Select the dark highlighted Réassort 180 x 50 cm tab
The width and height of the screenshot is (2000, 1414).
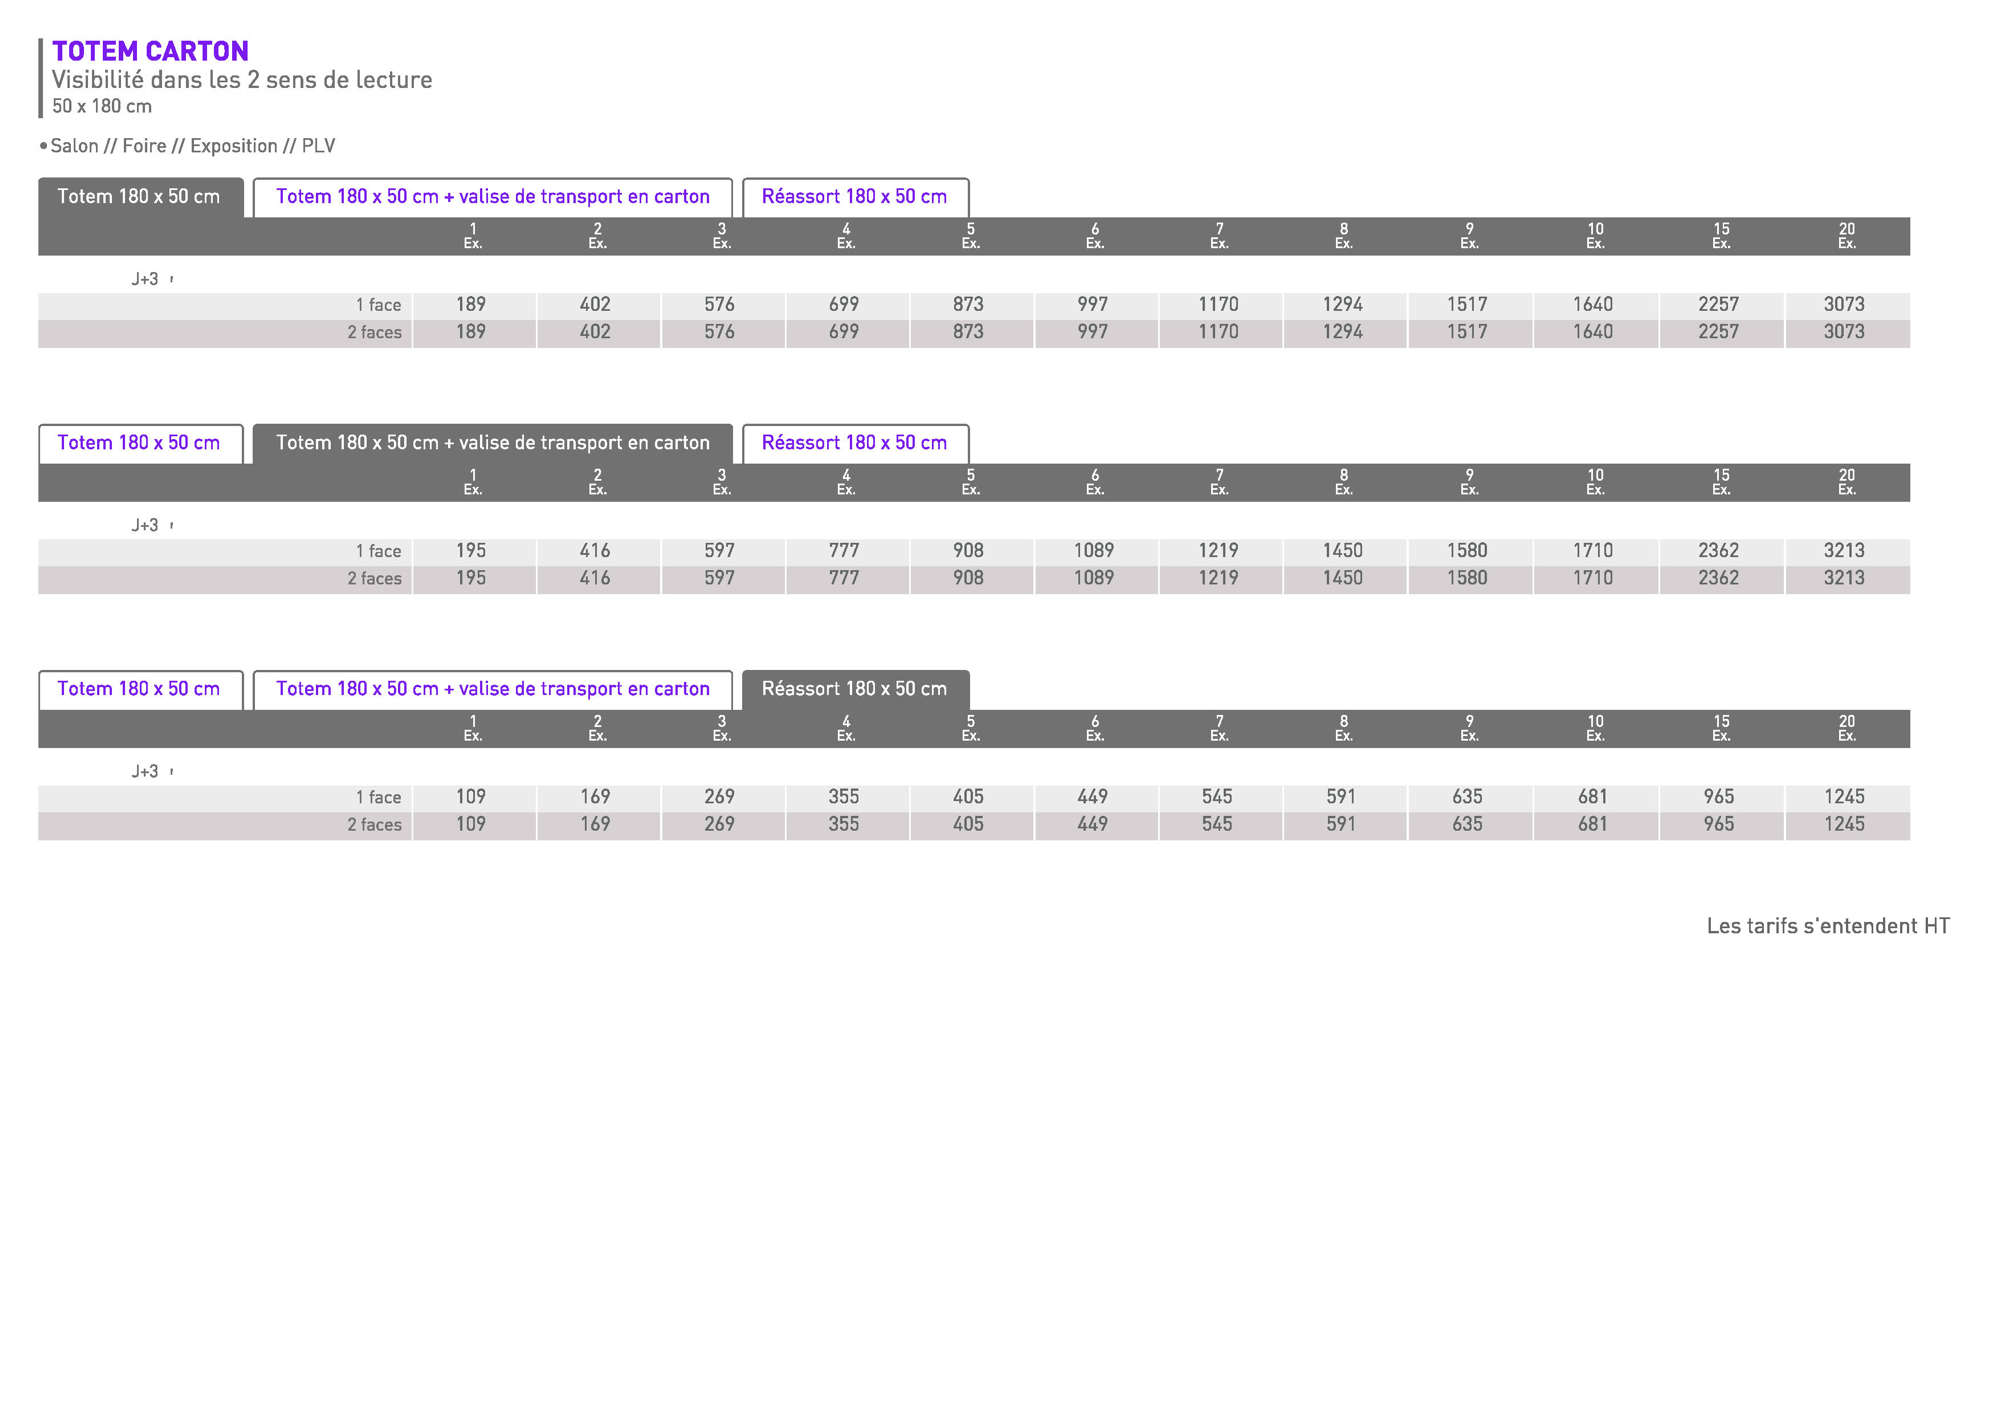[854, 689]
